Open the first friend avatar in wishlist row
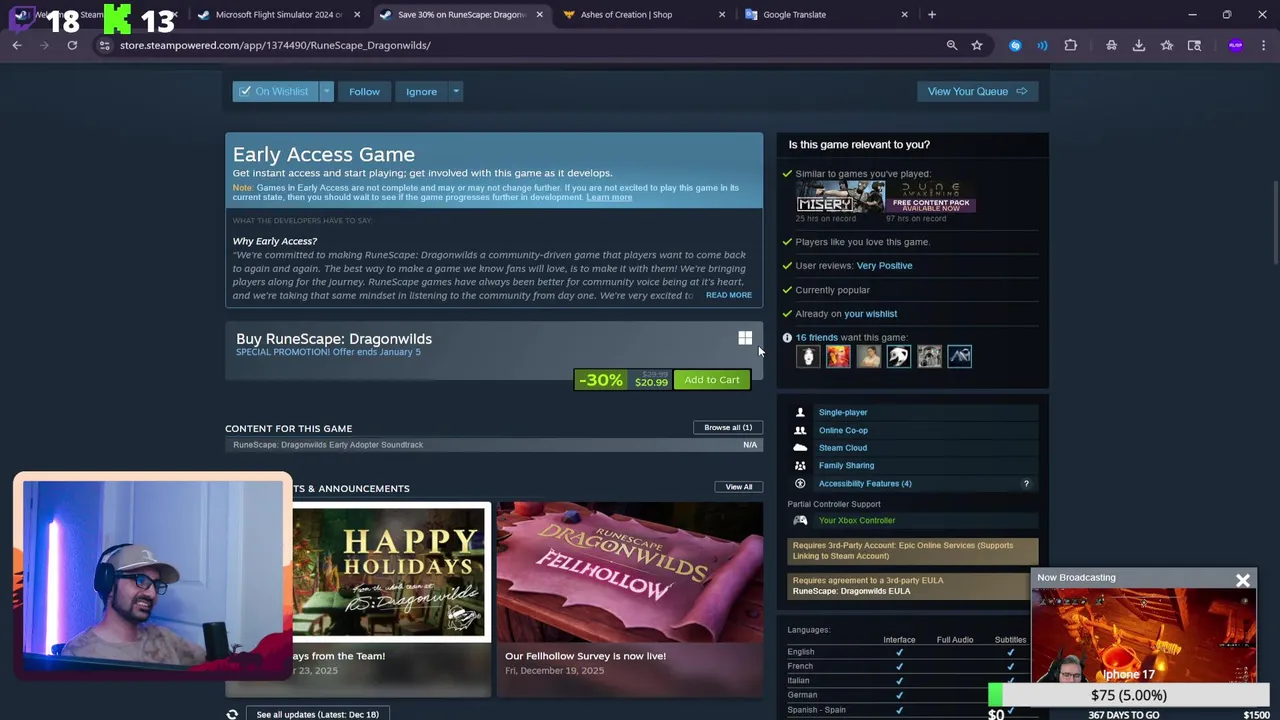Screen dimensions: 1280x720 point(808,356)
